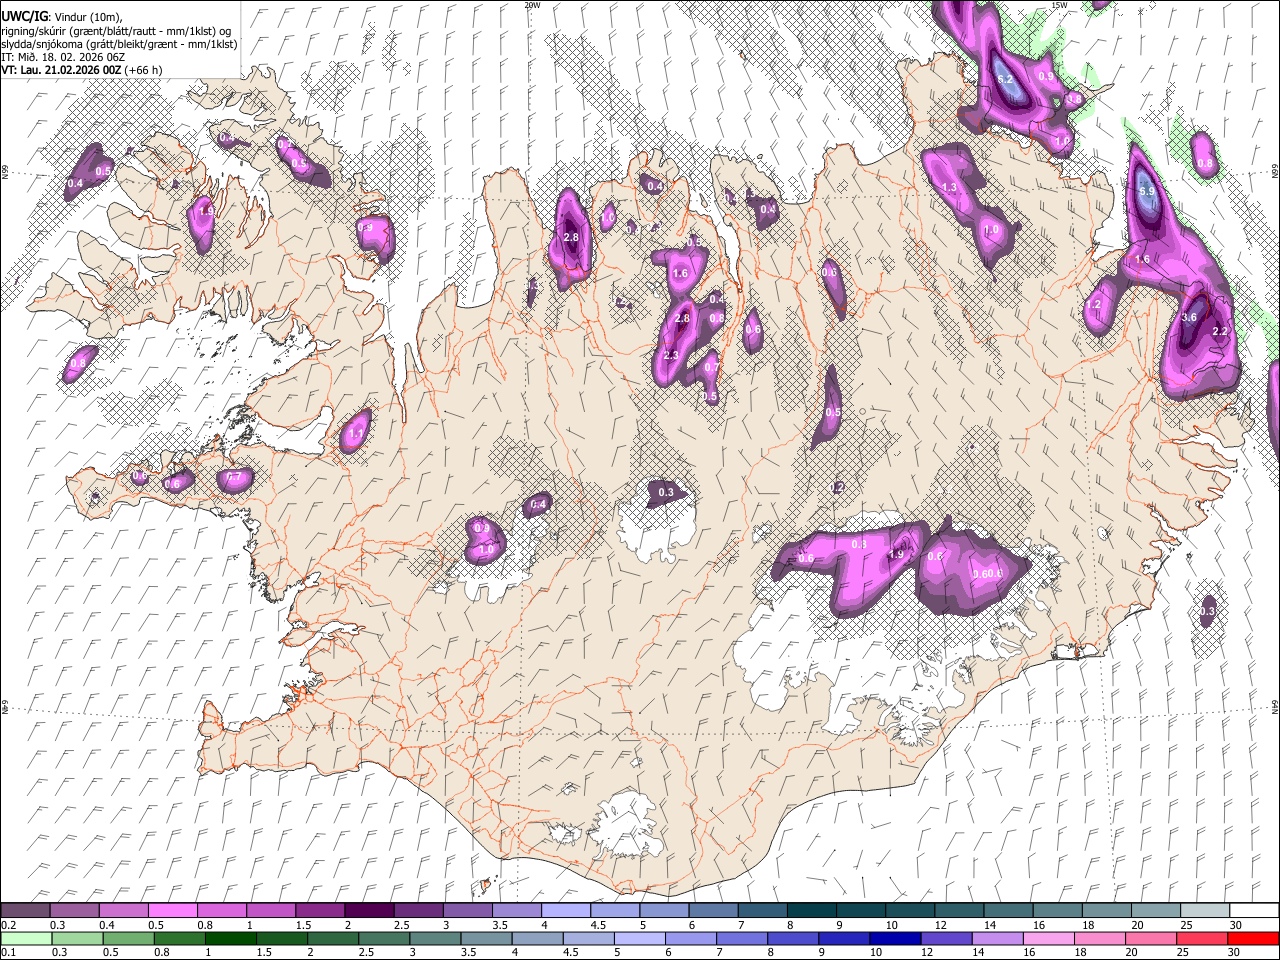
Task: Click the slydda/snjókoma legend description line
Action: (x=119, y=44)
